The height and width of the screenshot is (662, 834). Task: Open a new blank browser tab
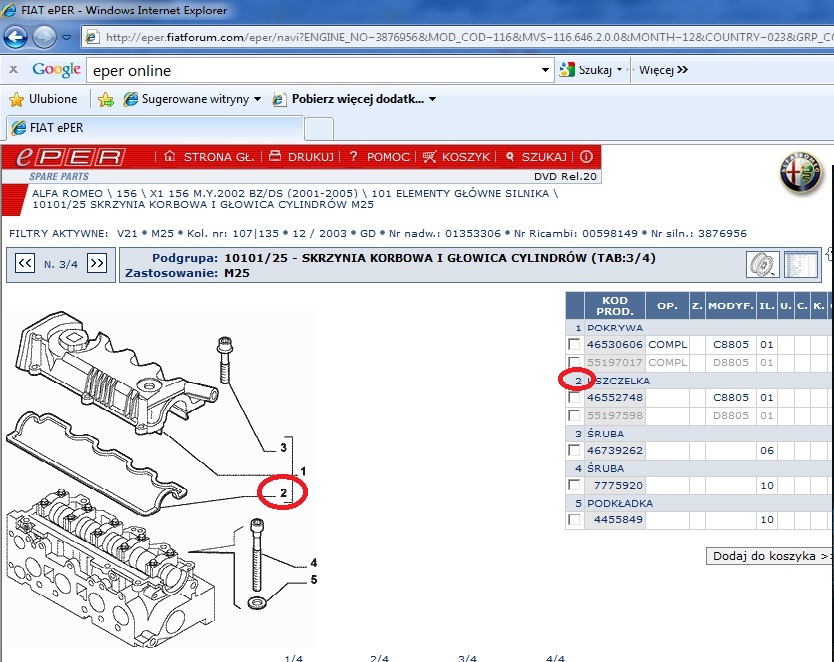(x=319, y=129)
